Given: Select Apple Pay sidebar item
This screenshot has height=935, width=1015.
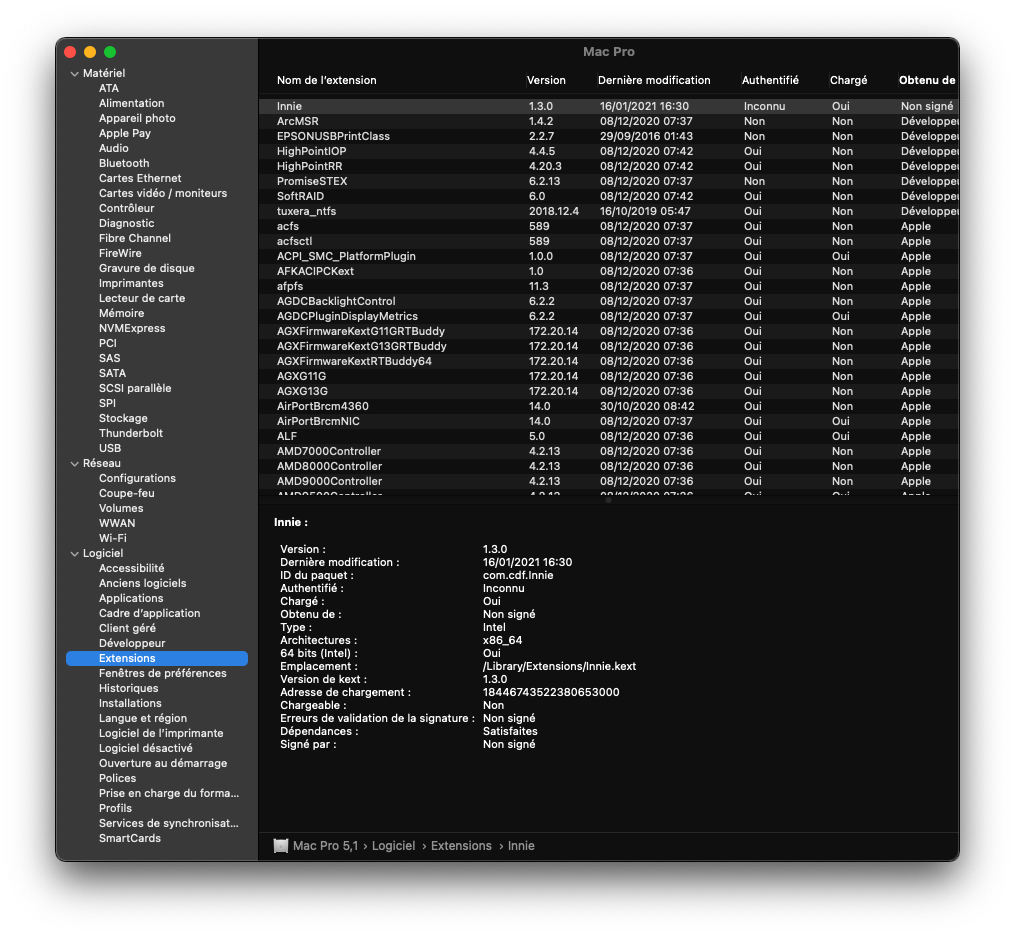Looking at the screenshot, I should tap(124, 133).
